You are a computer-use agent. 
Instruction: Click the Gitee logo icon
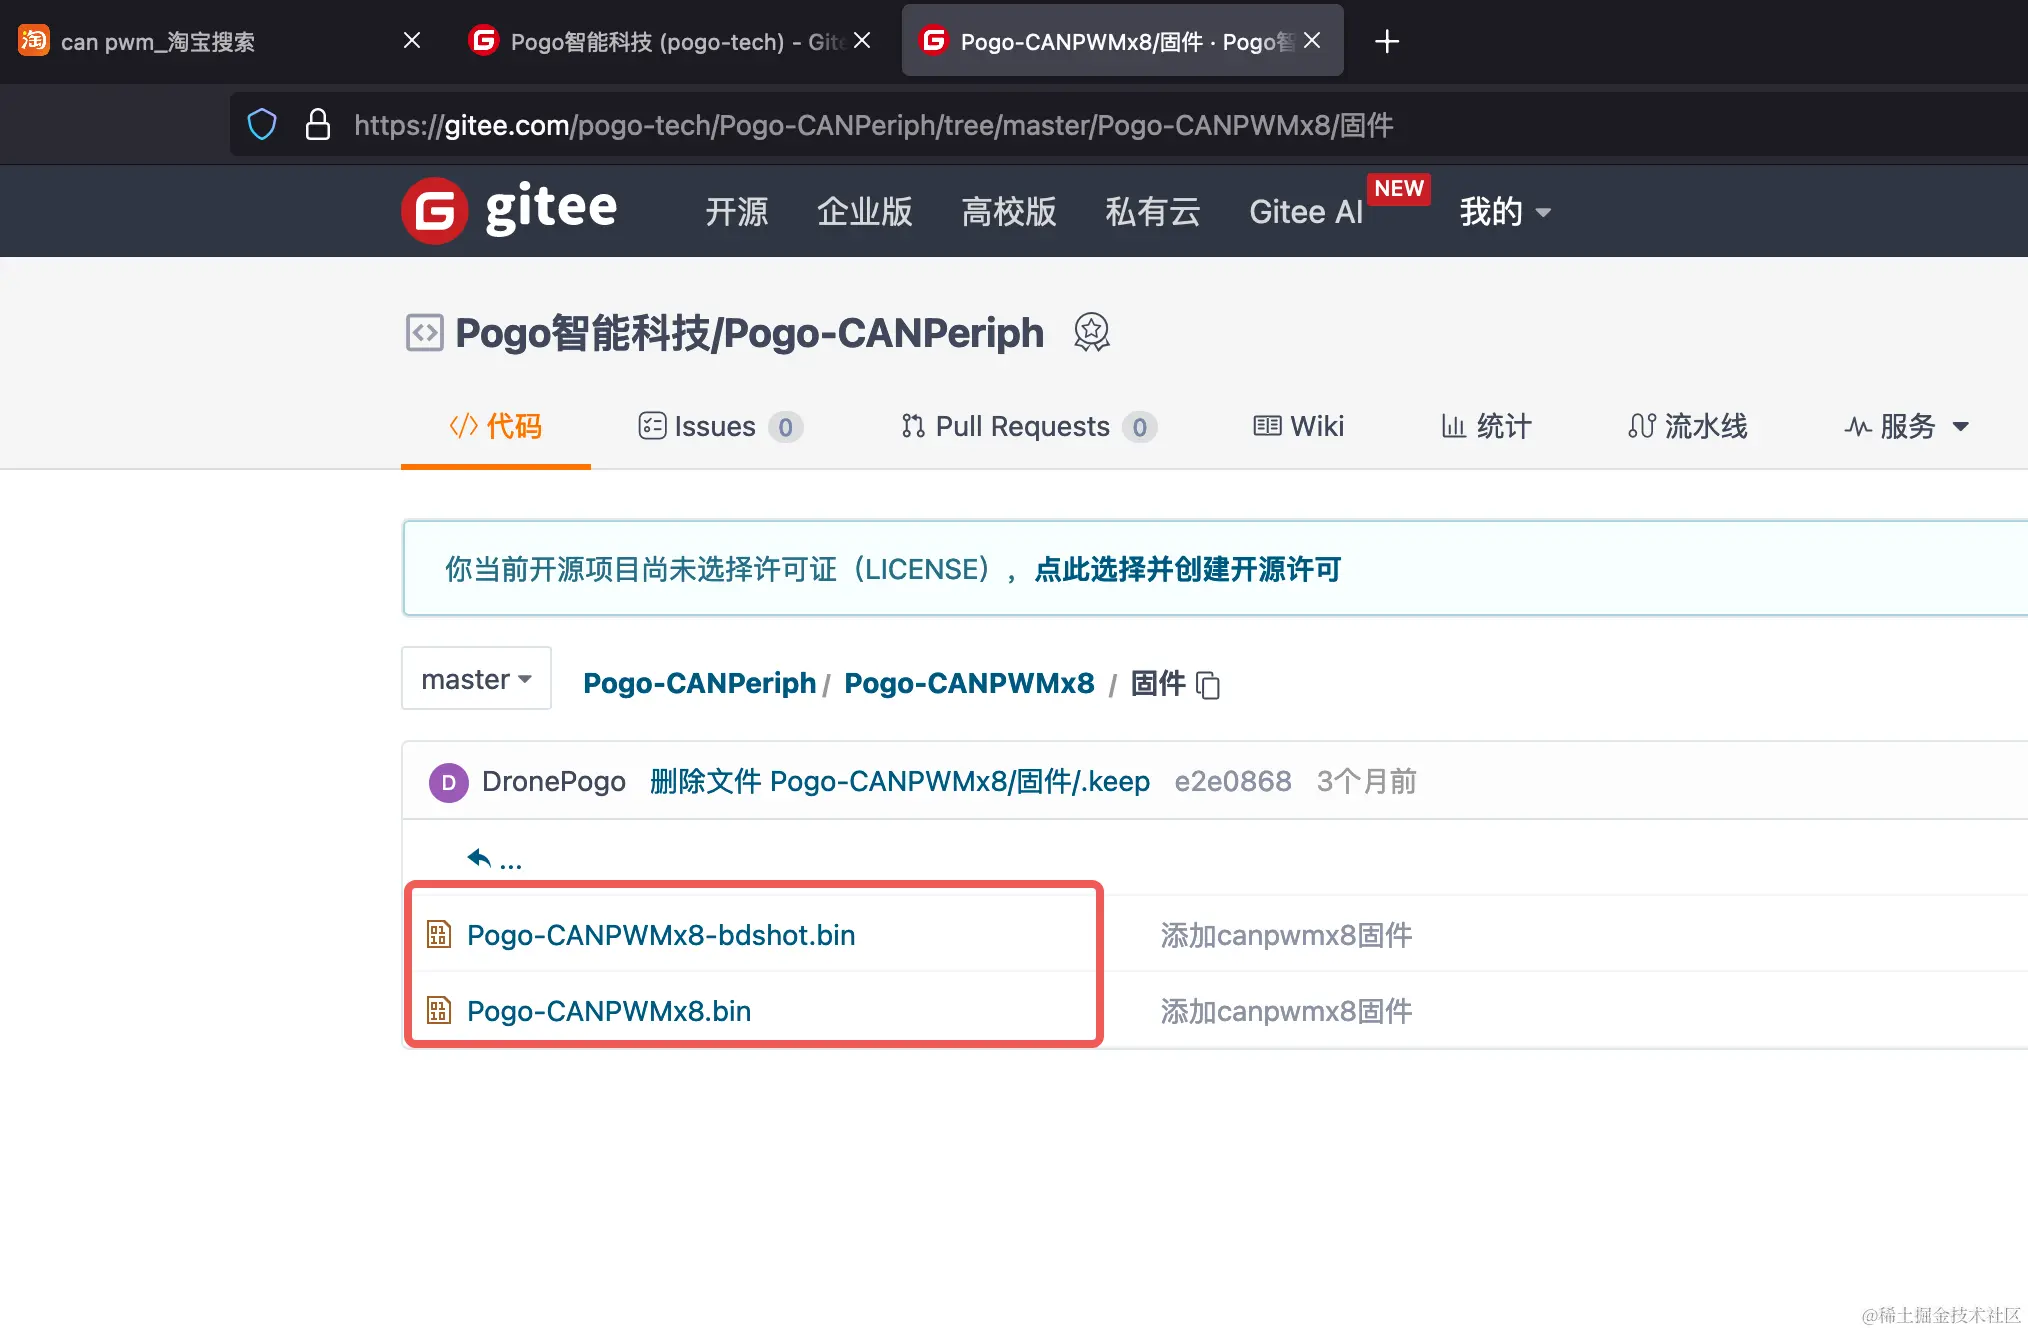point(434,210)
